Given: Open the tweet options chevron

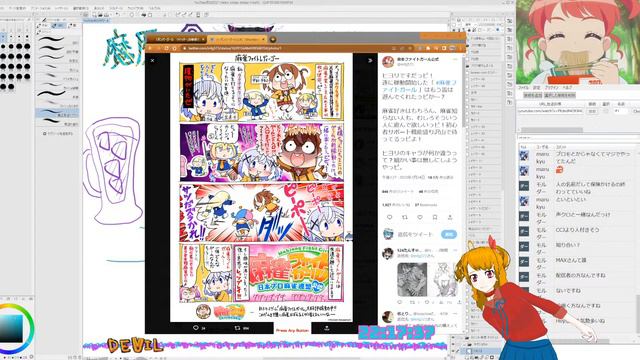Looking at the screenshot, I should tap(455, 60).
